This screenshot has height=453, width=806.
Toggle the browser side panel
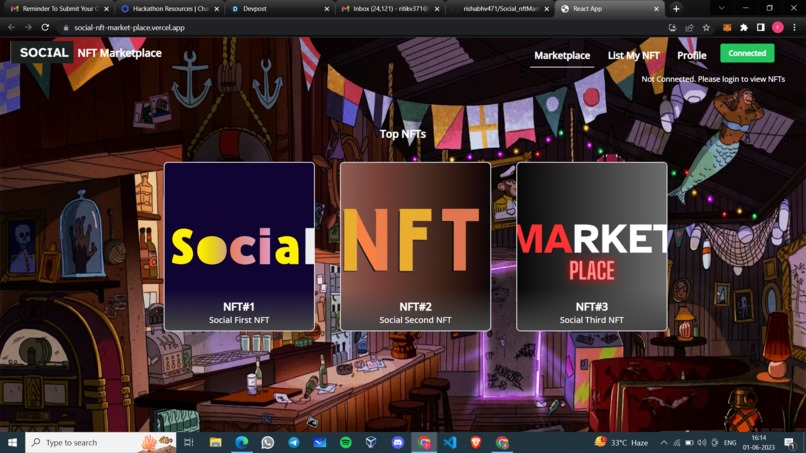pyautogui.click(x=761, y=28)
